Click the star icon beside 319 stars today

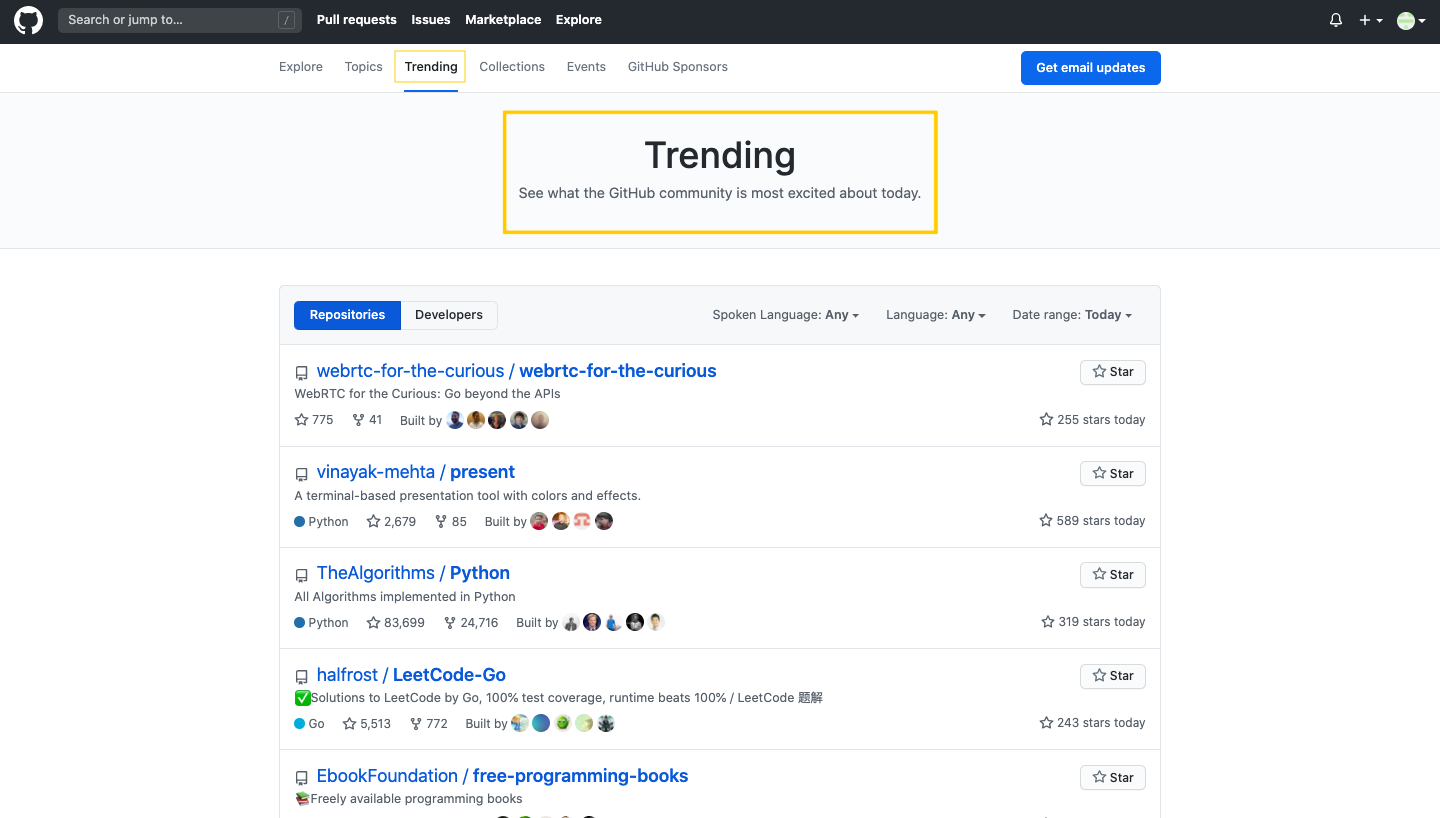pos(1046,621)
